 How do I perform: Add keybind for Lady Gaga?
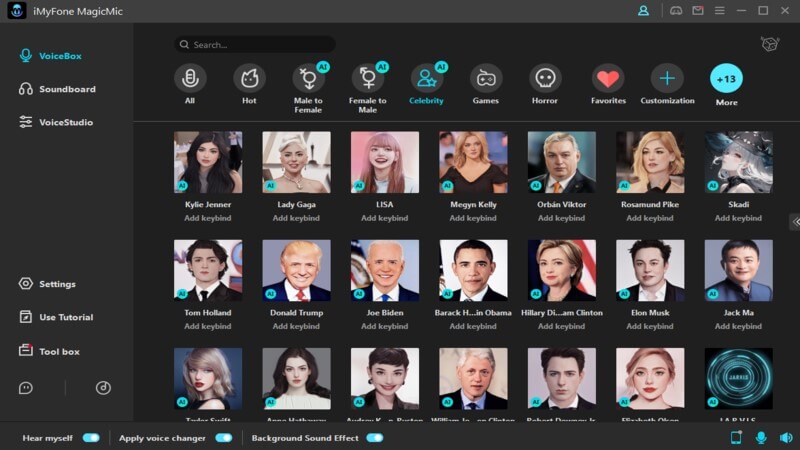pos(296,218)
